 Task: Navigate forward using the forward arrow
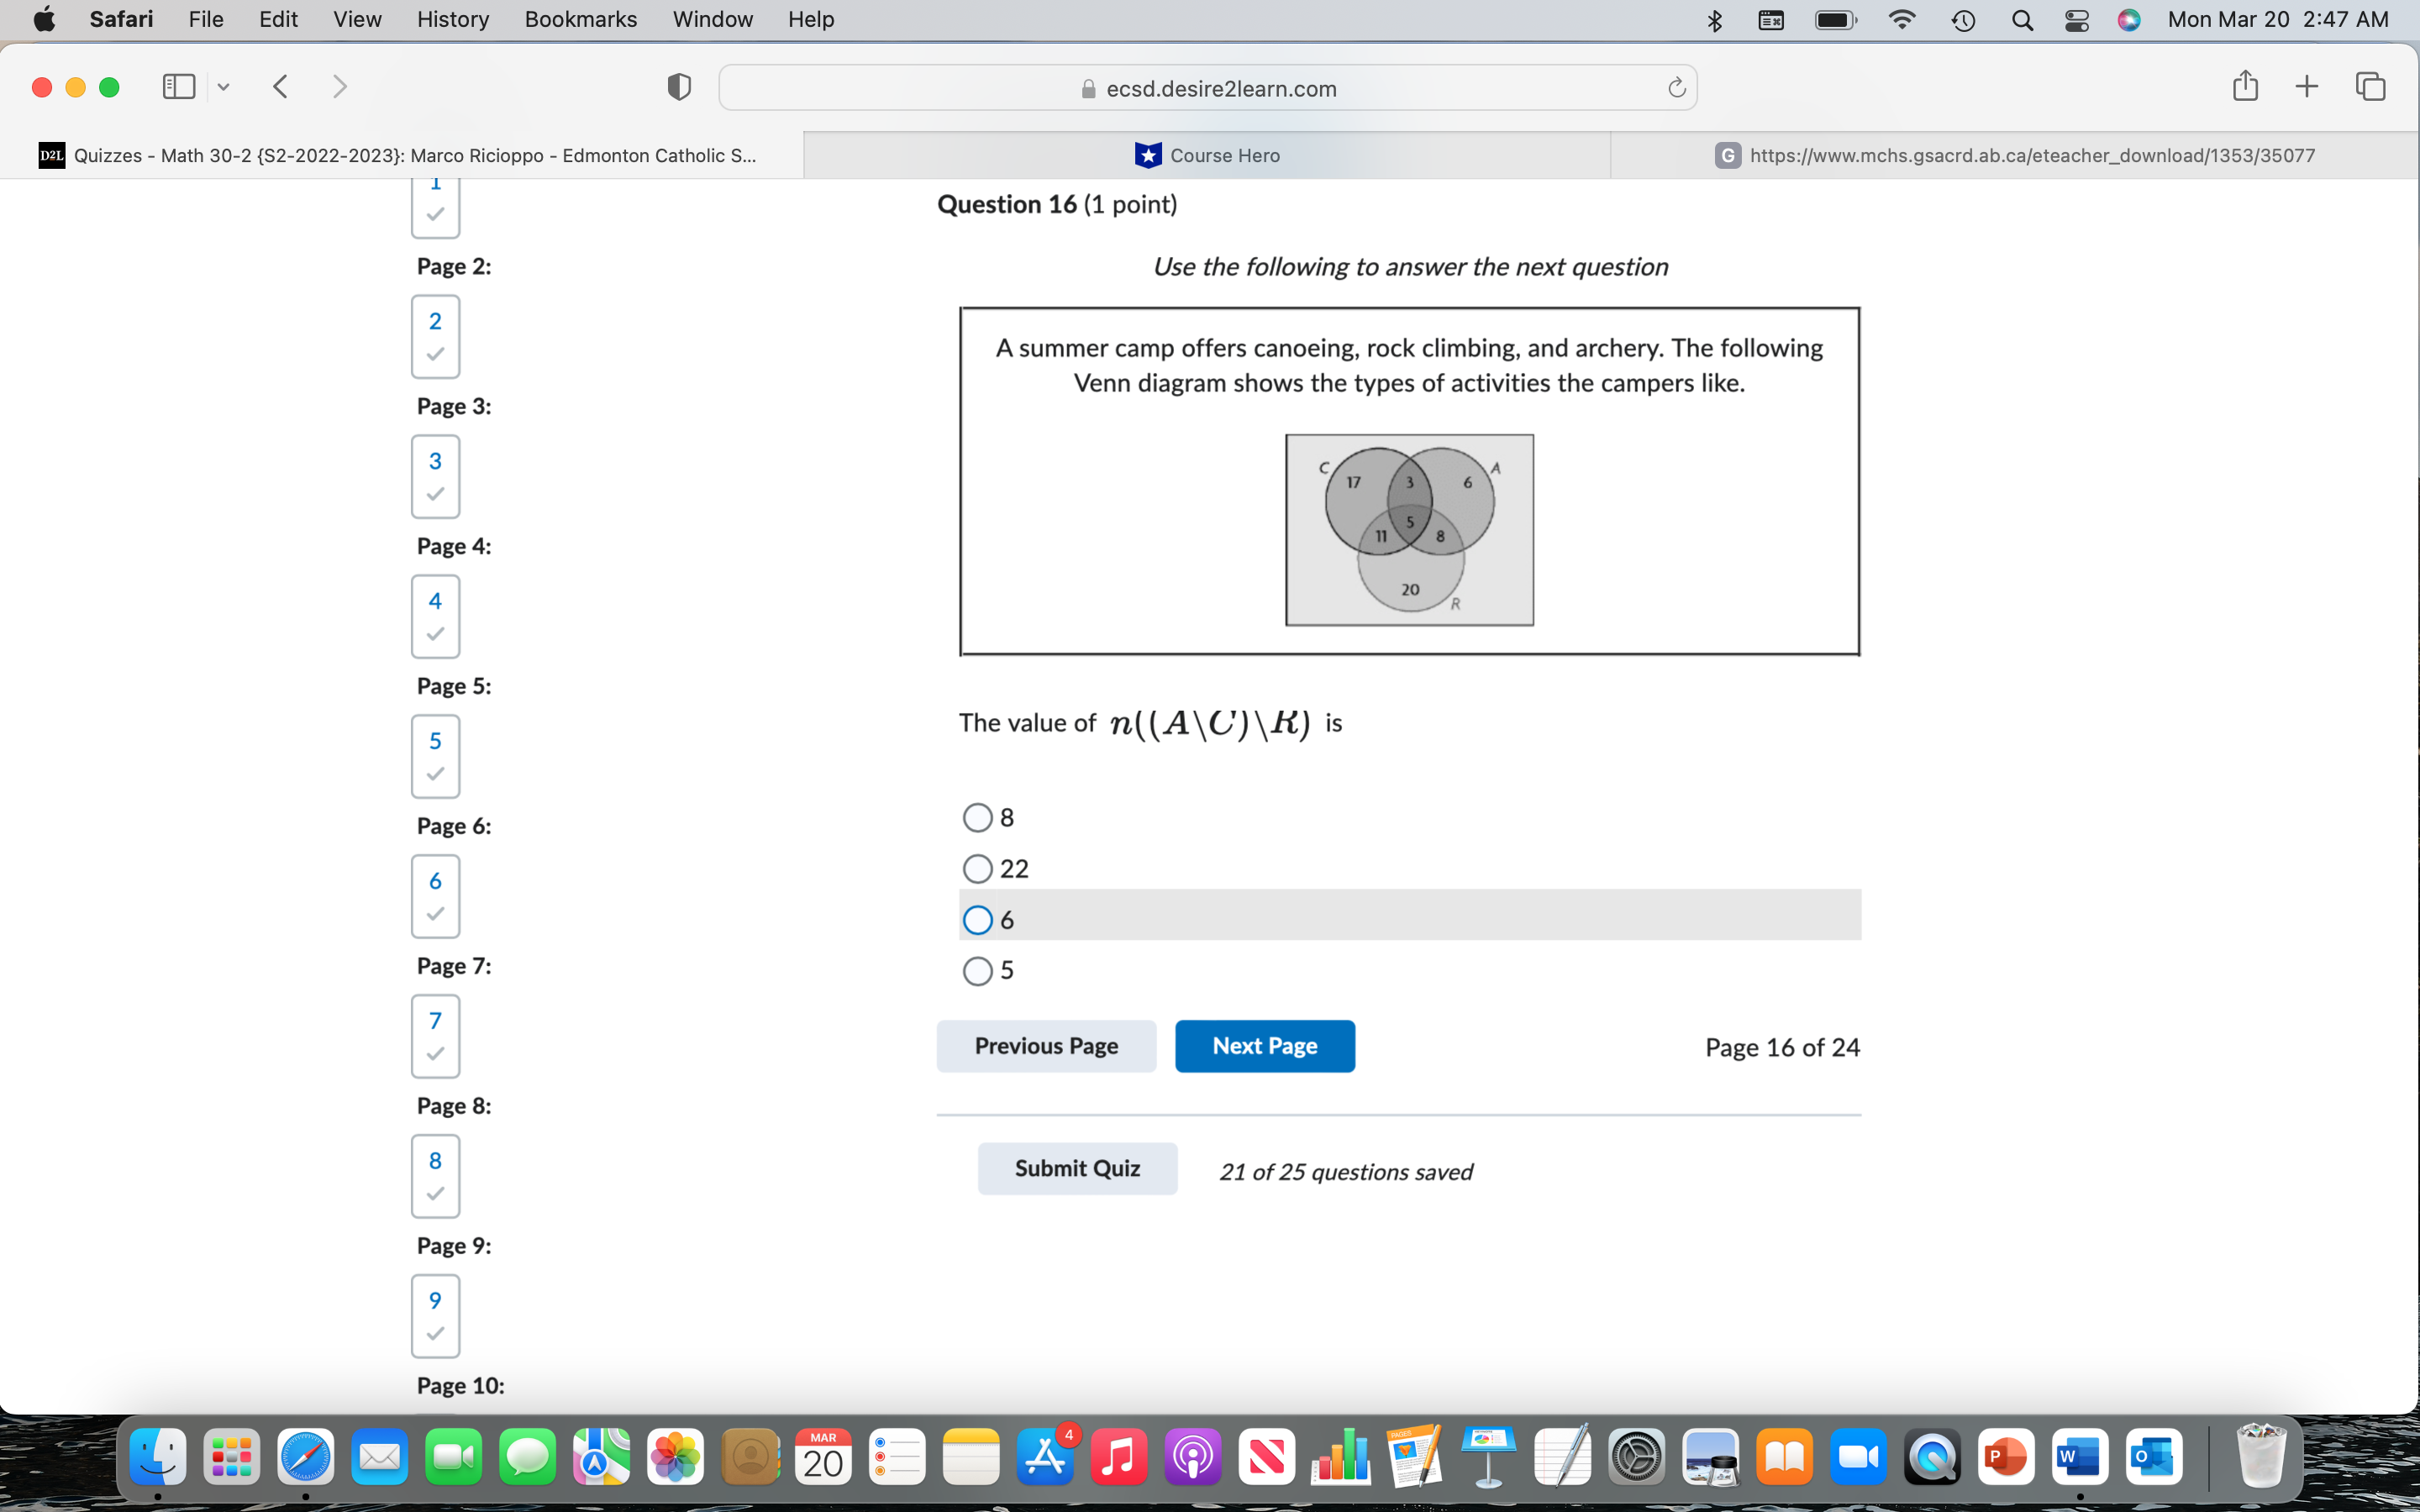click(x=339, y=87)
